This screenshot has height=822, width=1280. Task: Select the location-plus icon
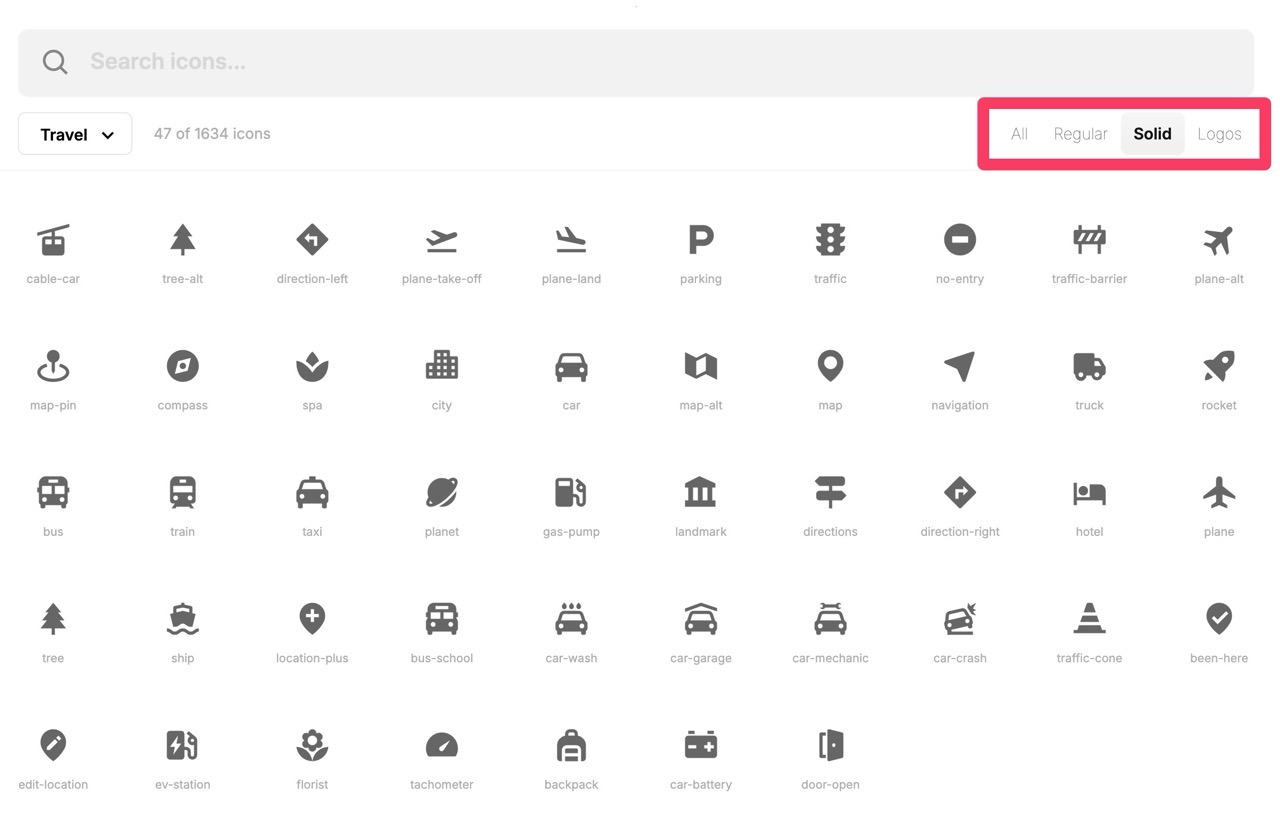pos(312,619)
